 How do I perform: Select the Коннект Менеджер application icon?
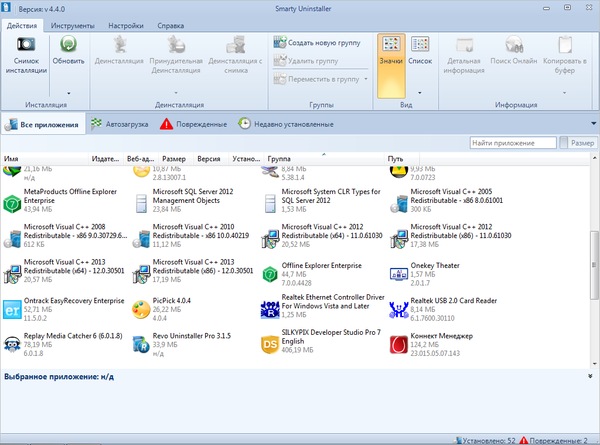[400, 344]
